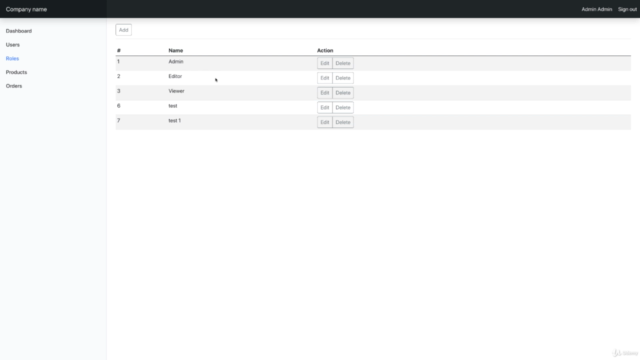The width and height of the screenshot is (640, 360).
Task: Click the Company name brand link
Action: click(x=26, y=9)
